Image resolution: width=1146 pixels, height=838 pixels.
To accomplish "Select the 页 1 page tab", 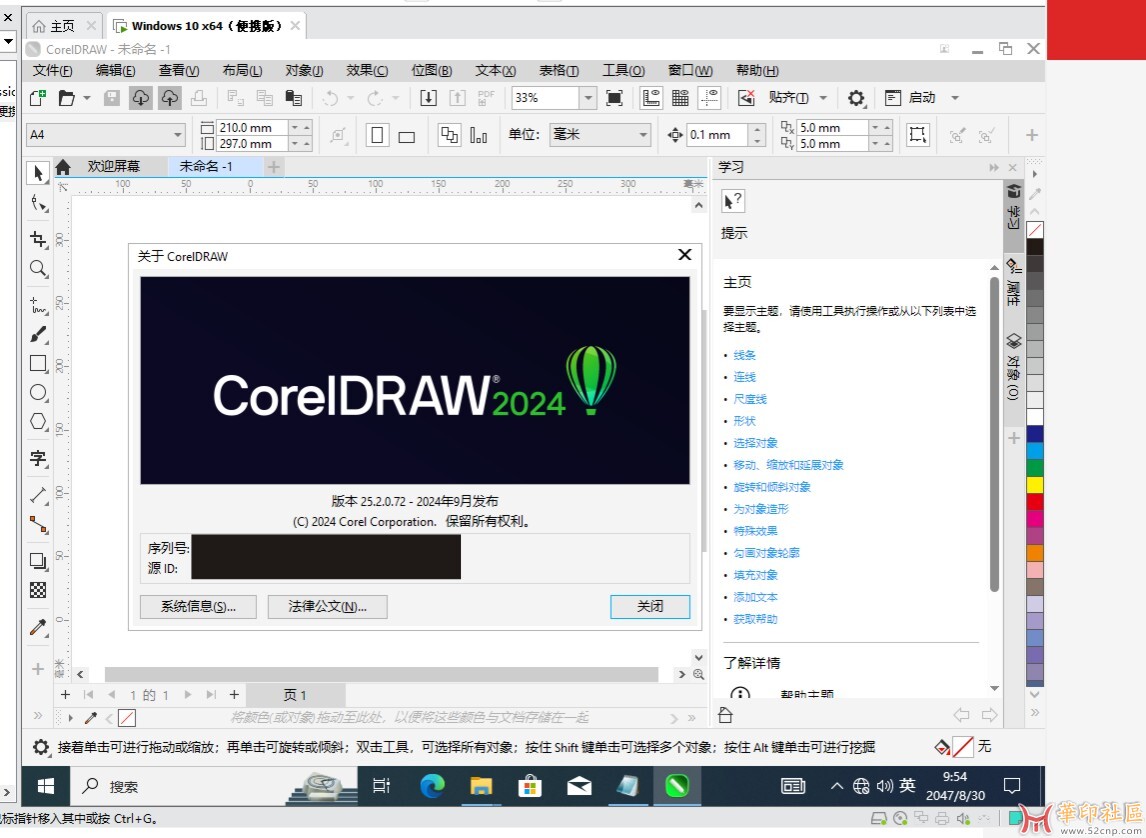I will 295,695.
